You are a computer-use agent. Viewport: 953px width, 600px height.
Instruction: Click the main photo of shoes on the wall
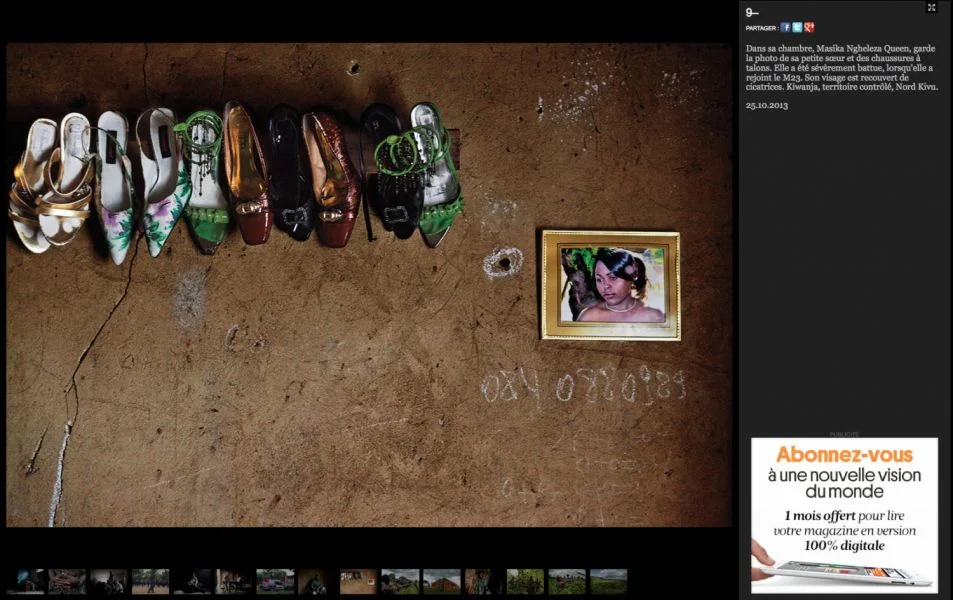(369, 284)
